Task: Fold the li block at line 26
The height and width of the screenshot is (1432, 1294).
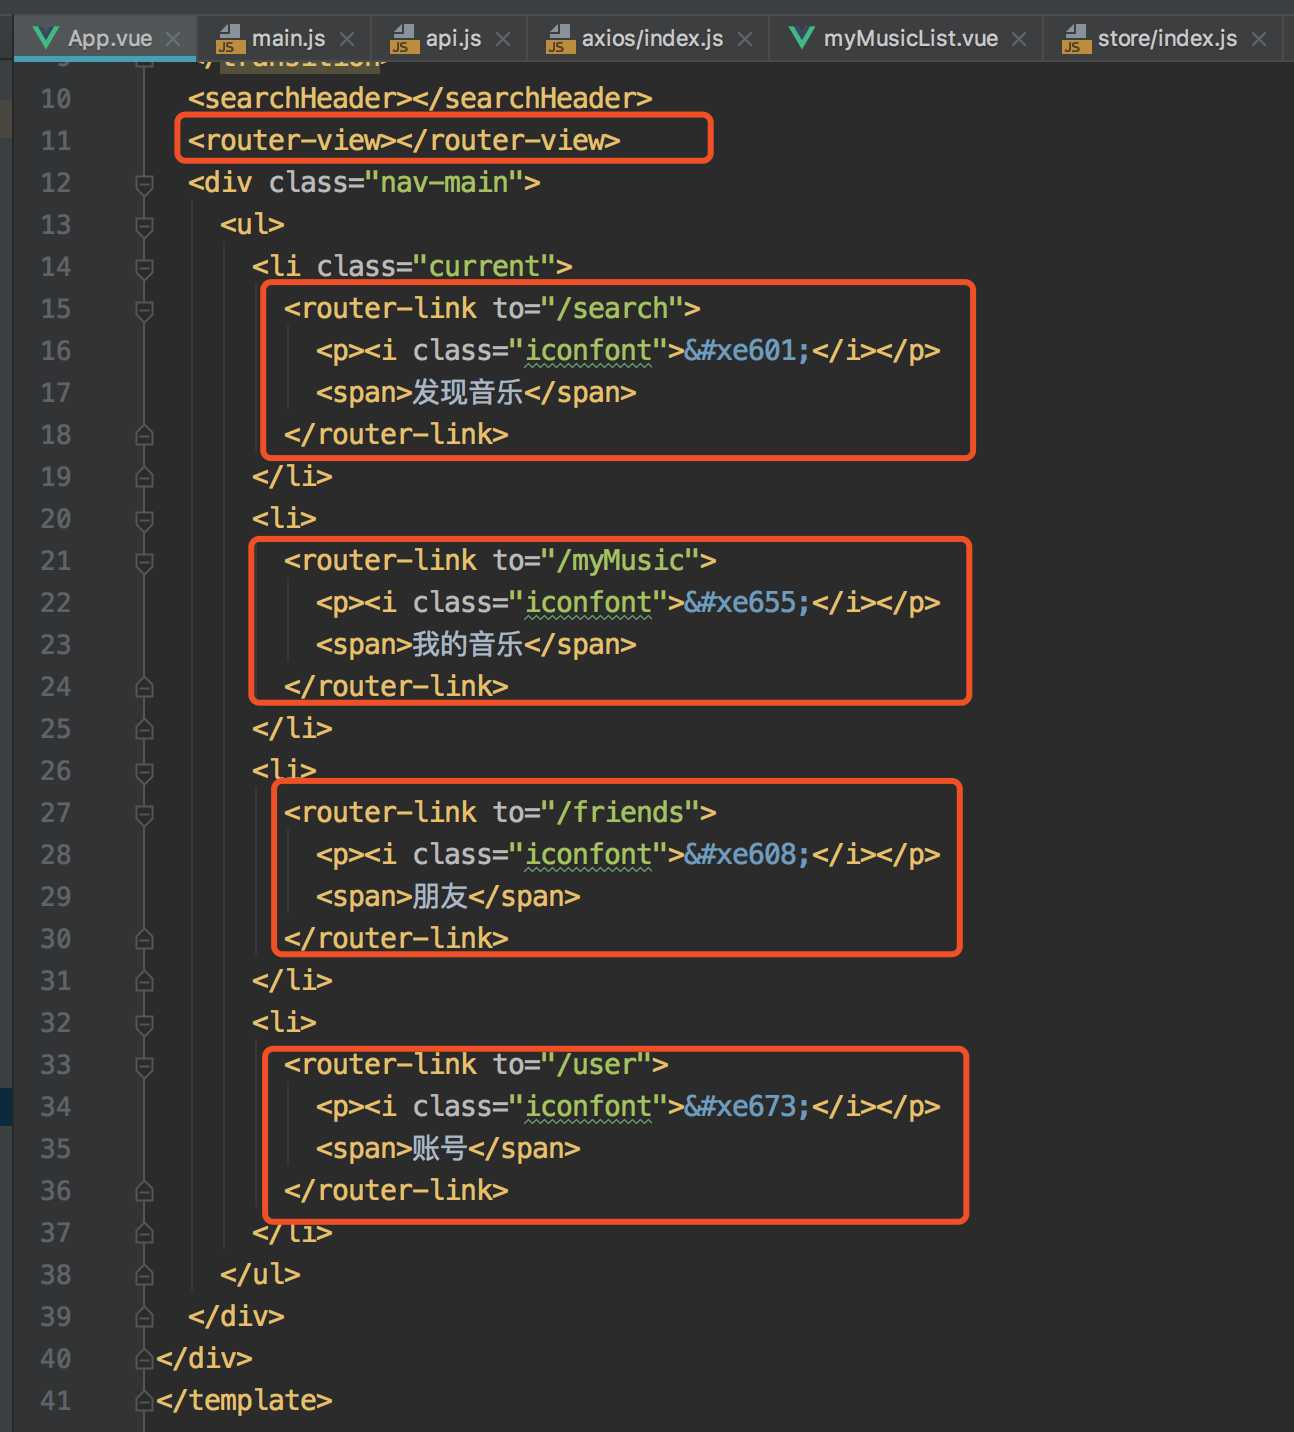Action: [144, 772]
